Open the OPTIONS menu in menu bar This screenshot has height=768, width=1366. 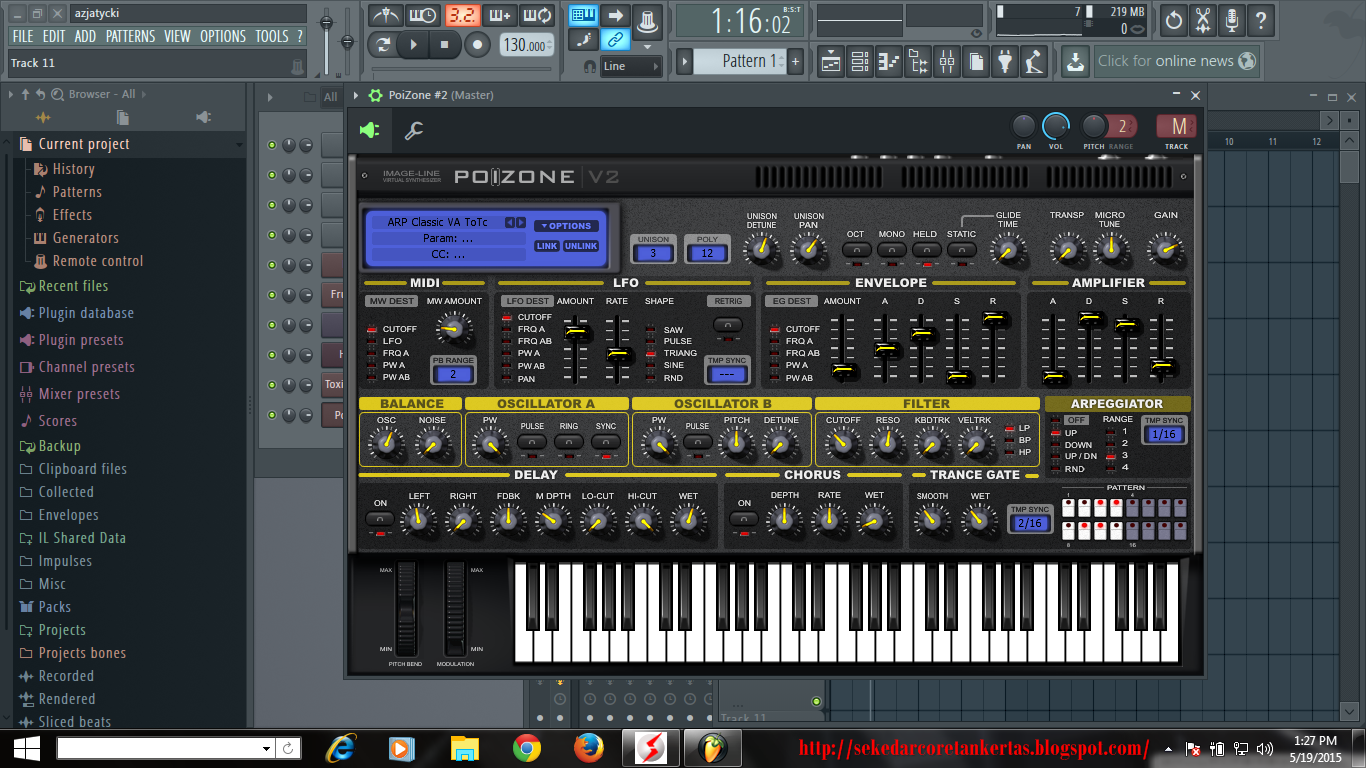(223, 36)
